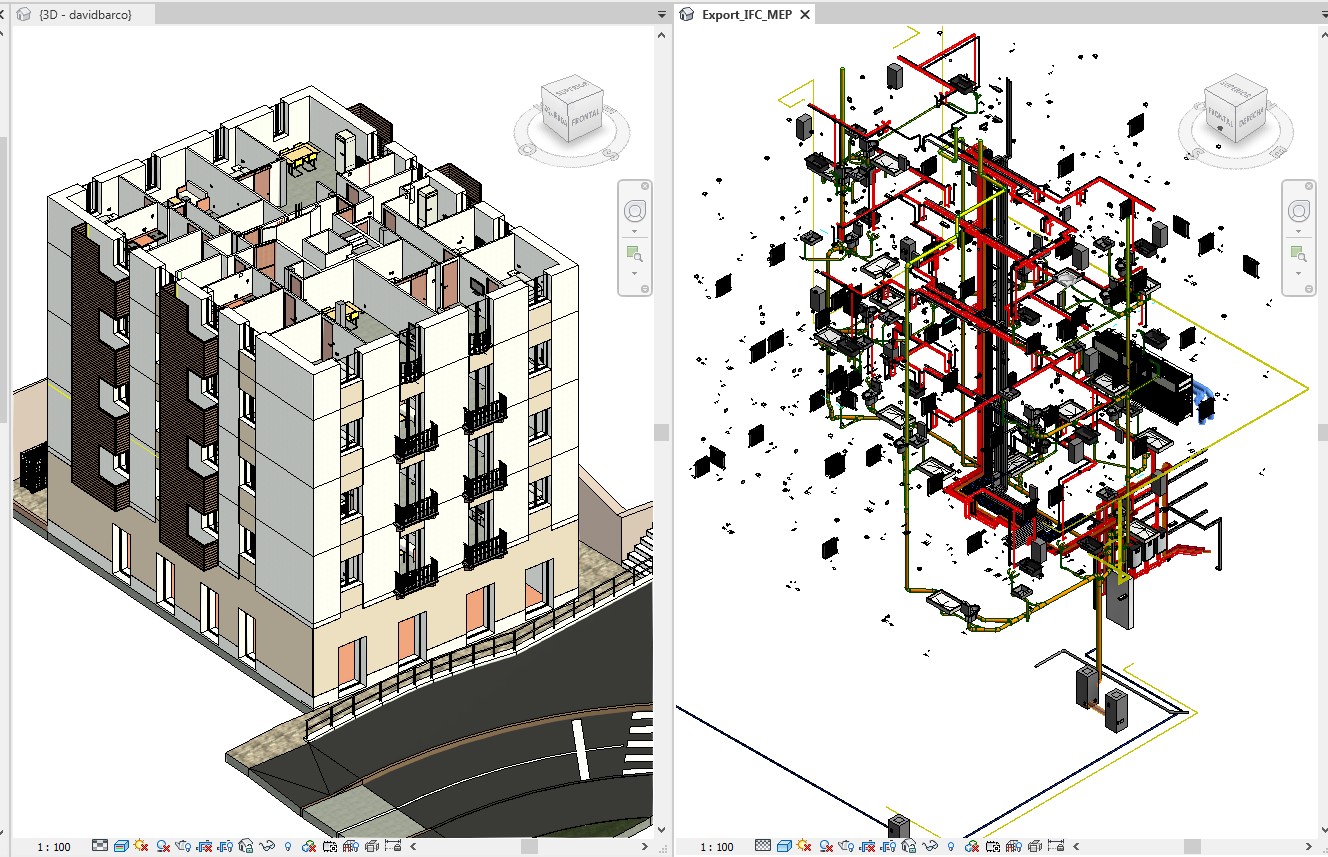The image size is (1328, 857).
Task: Open Detail Level in Export_IFC_MEP view
Action: 764,846
